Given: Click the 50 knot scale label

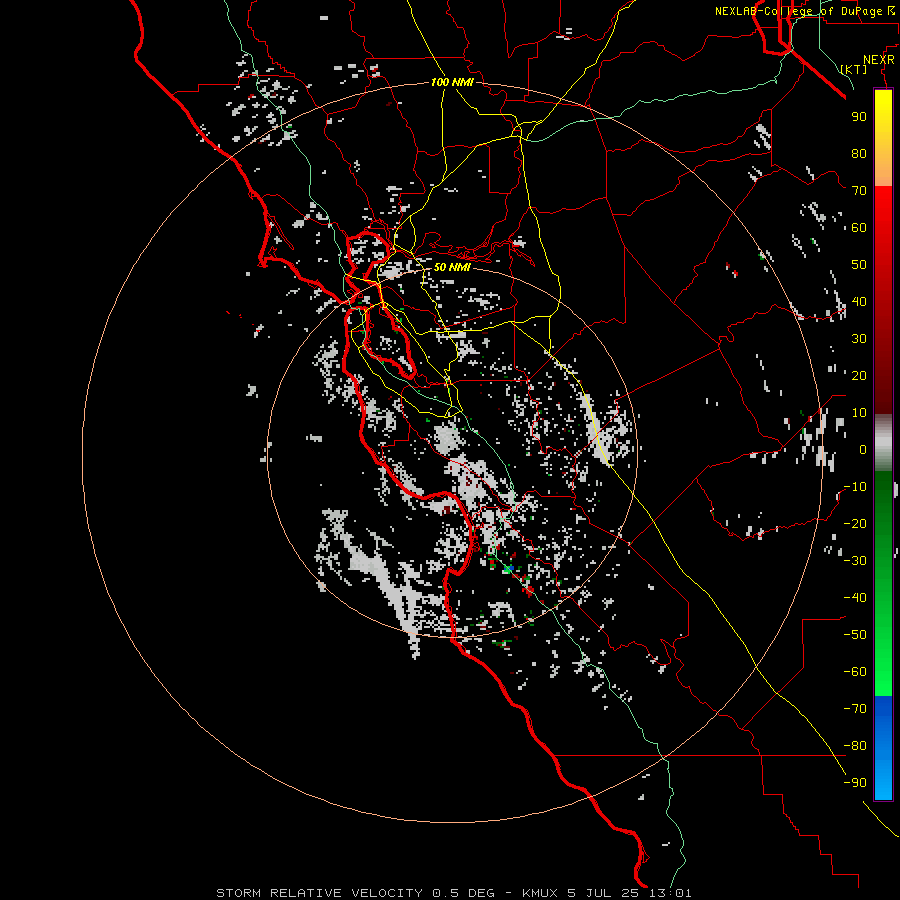Looking at the screenshot, I should coord(859,265).
